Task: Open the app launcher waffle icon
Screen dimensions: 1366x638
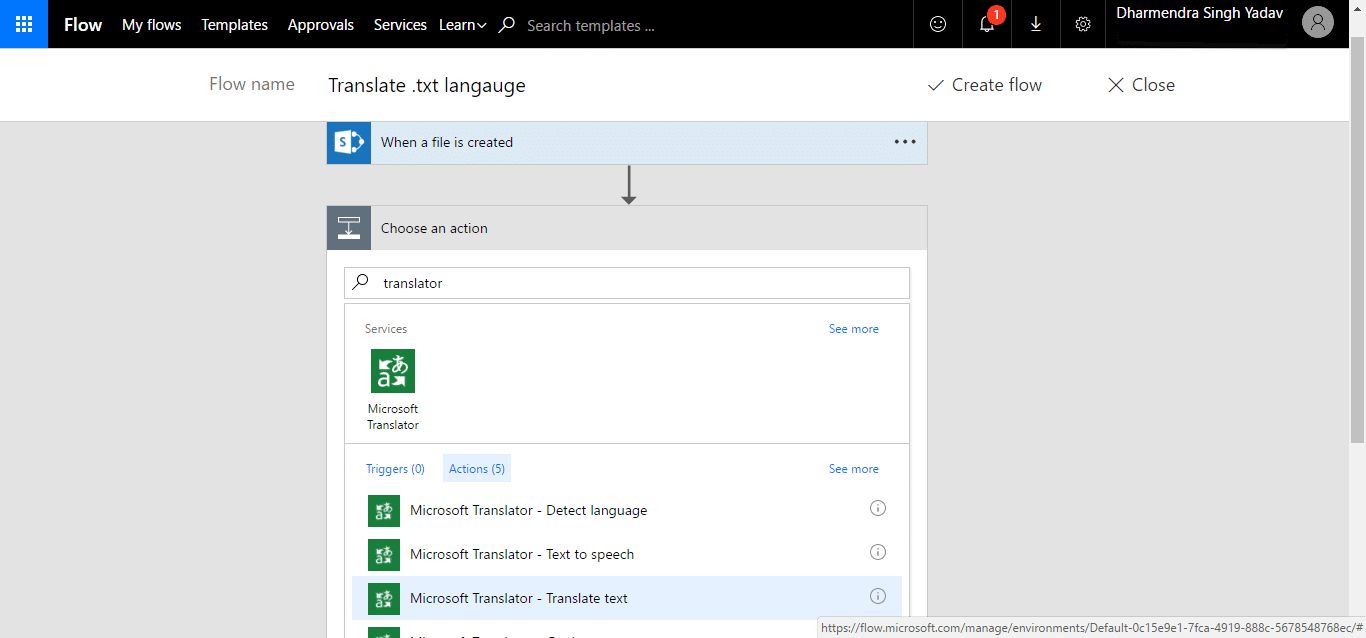Action: coord(24,24)
